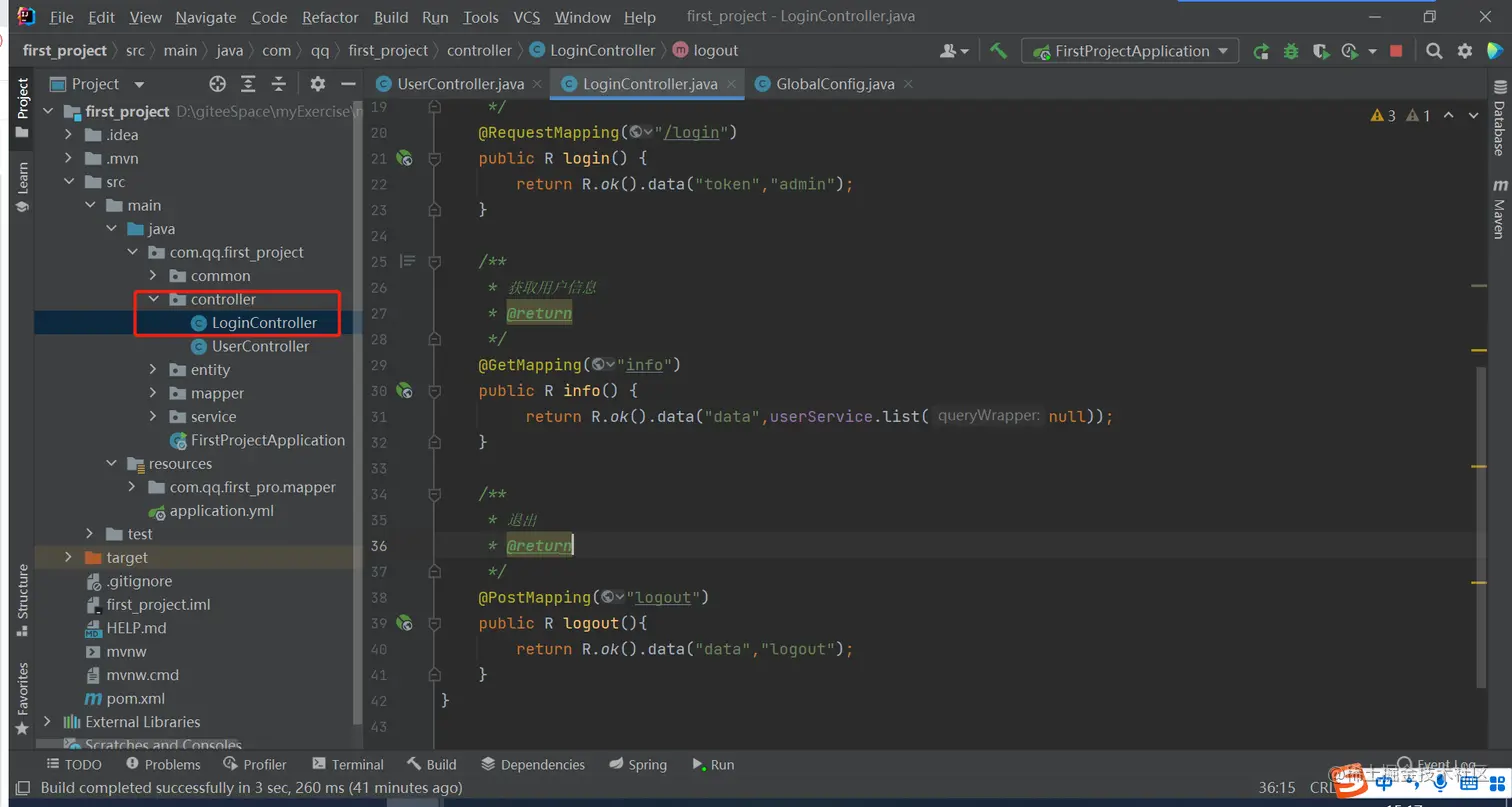This screenshot has width=1512, height=807.
Task: Switch to the UserController.java tab
Action: click(460, 84)
